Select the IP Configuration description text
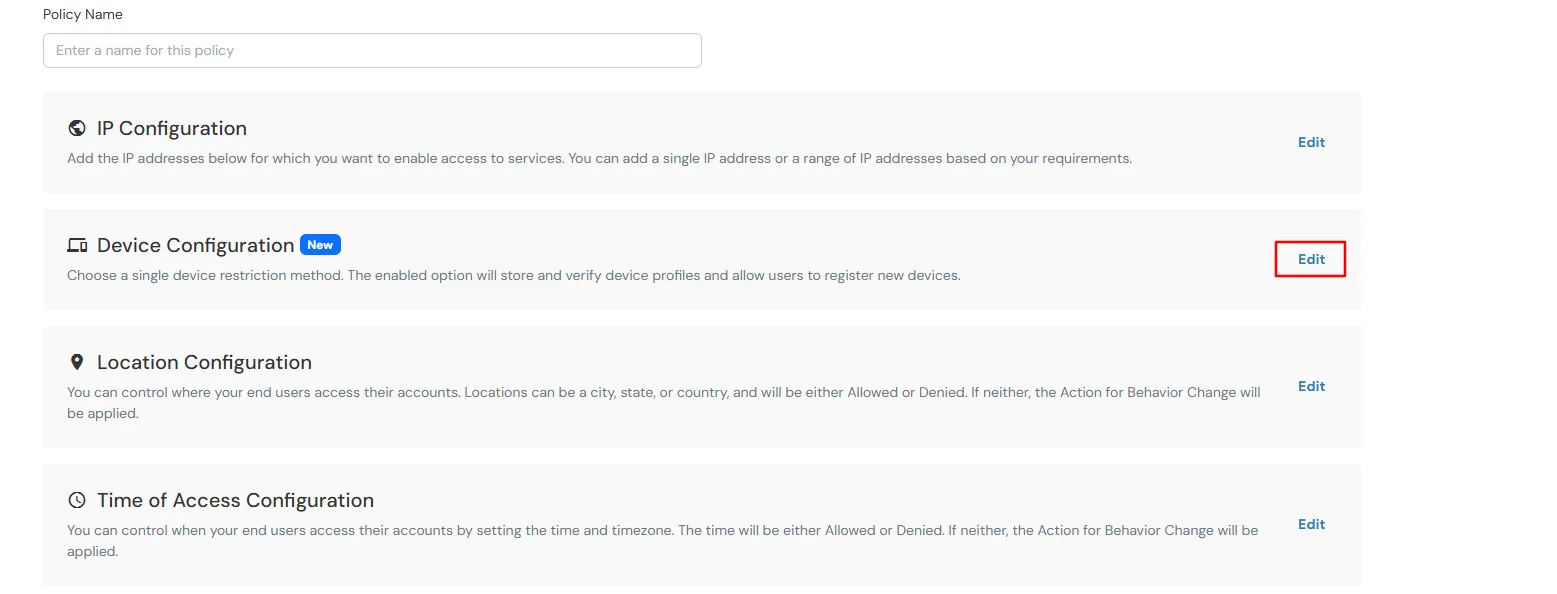The height and width of the screenshot is (594, 1557). click(600, 157)
